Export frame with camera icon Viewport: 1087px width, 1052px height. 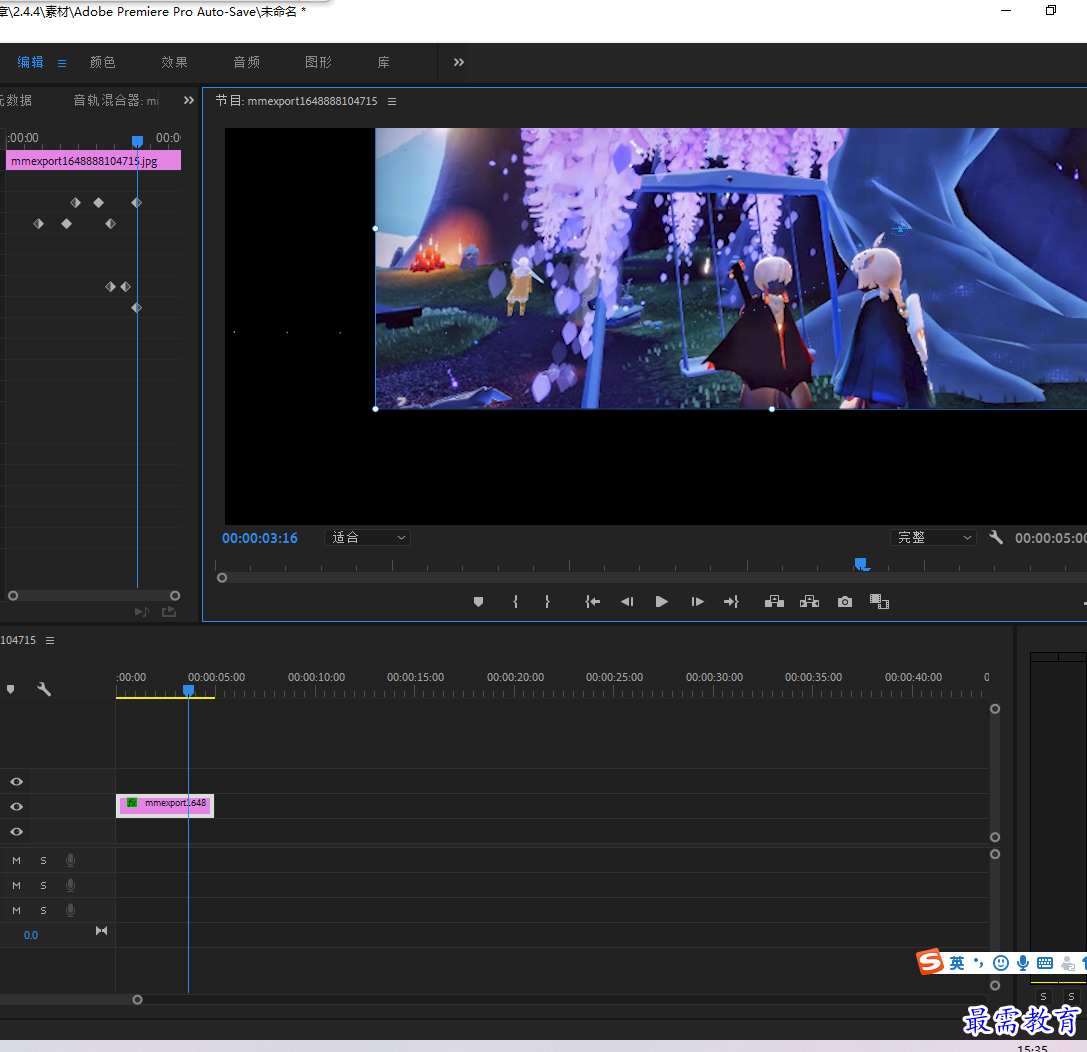[x=844, y=602]
